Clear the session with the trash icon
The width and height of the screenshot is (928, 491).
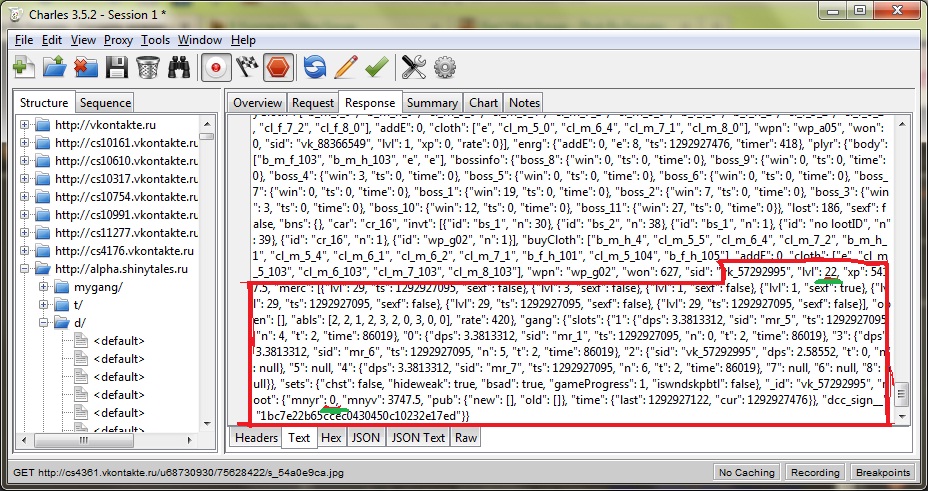tap(147, 67)
